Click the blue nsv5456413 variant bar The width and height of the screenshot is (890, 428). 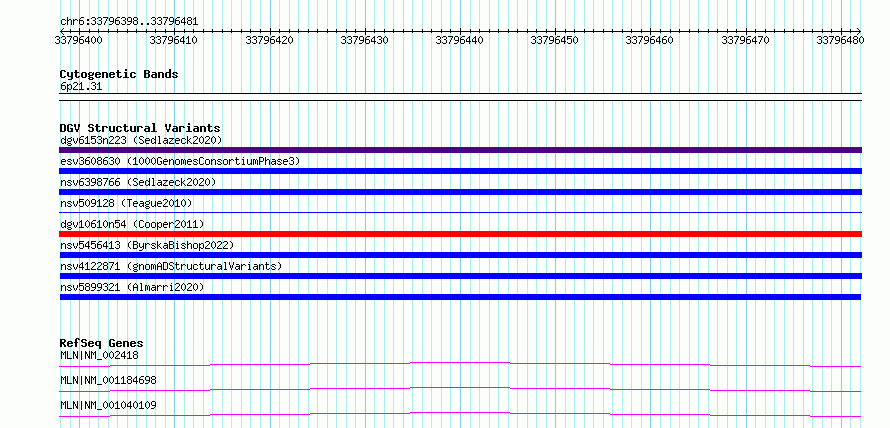[x=460, y=255]
